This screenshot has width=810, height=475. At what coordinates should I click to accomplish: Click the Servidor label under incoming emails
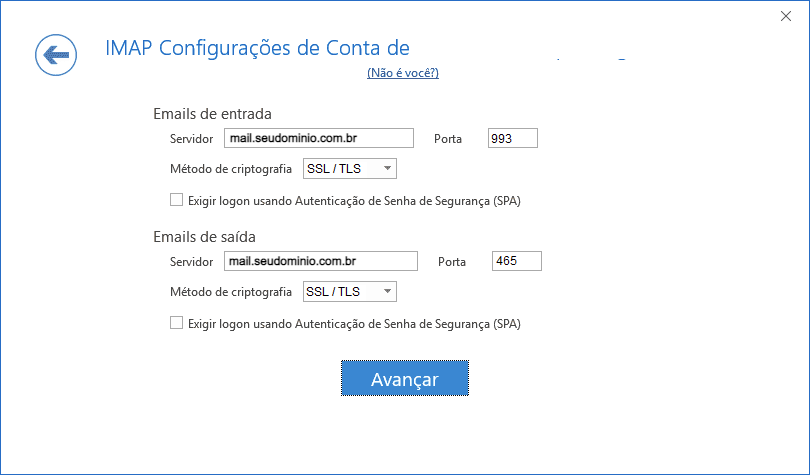tap(192, 139)
